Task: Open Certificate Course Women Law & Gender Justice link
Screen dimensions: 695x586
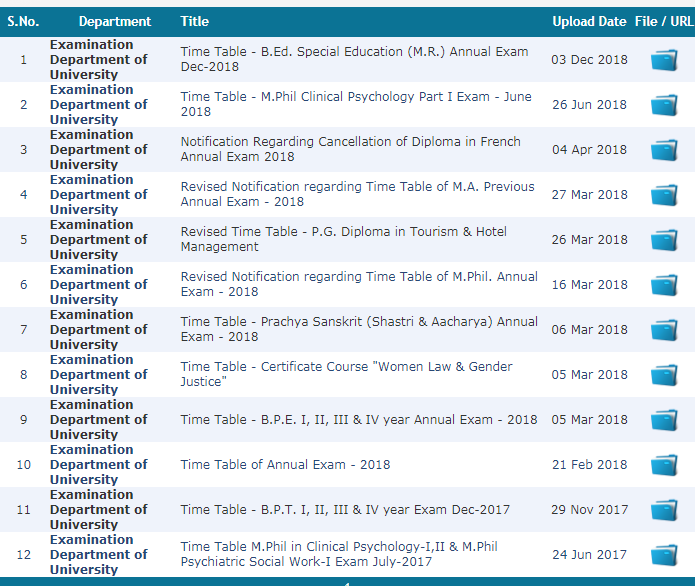Action: [346, 374]
